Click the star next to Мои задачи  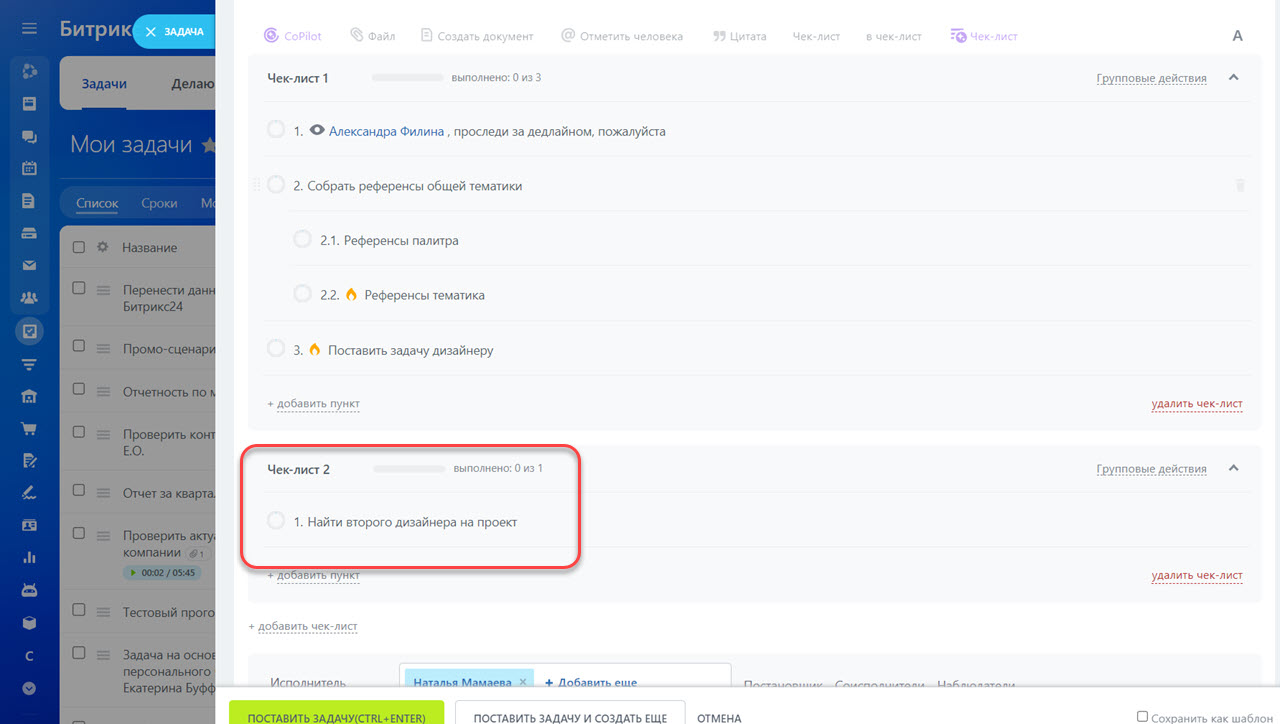tap(208, 146)
